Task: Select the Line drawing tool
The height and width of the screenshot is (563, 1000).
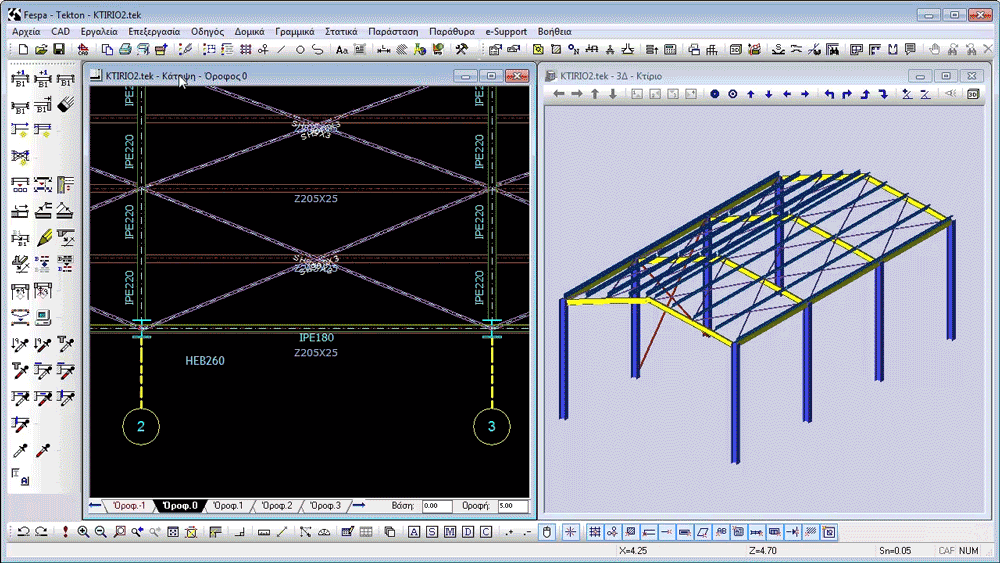Action: point(281,49)
